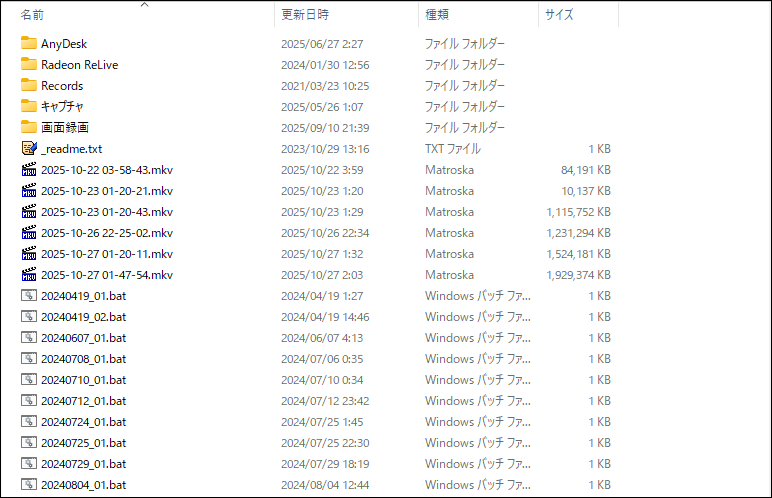
Task: Select the Radeon ReLive folder icon
Action: pos(28,65)
